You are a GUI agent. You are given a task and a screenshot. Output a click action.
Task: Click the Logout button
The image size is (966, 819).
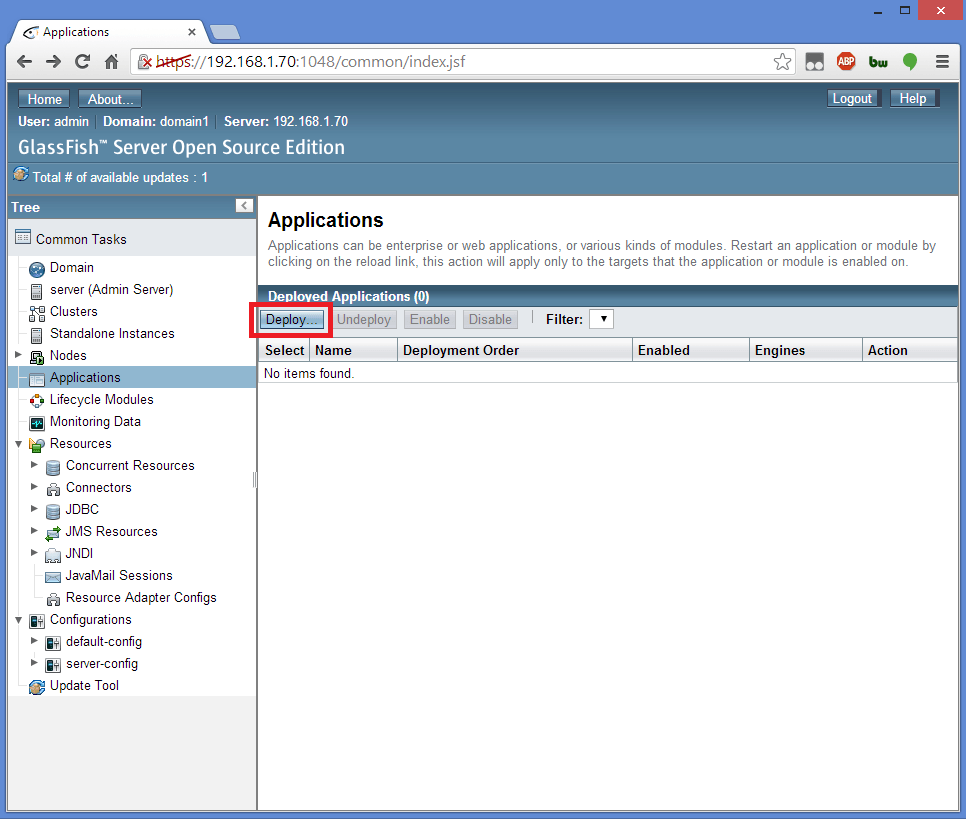pyautogui.click(x=852, y=99)
